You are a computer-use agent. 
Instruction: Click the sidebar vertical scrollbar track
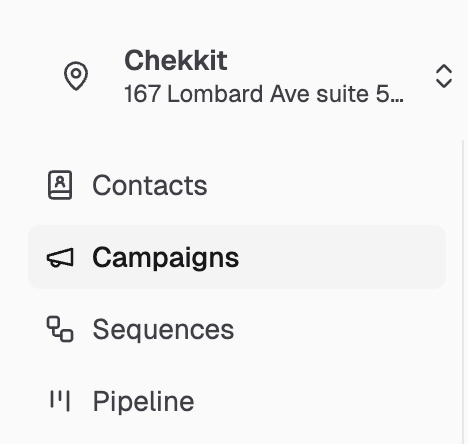tap(463, 292)
